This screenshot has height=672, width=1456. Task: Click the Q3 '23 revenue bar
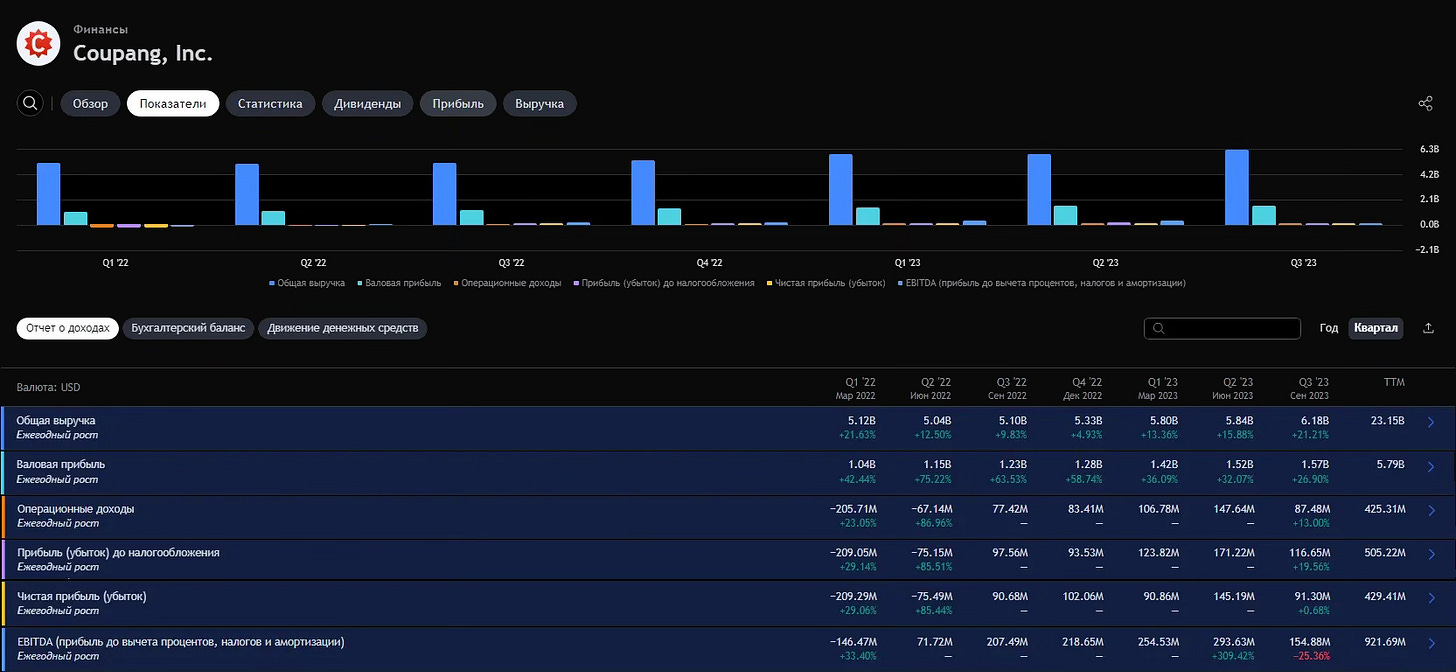coord(1237,188)
